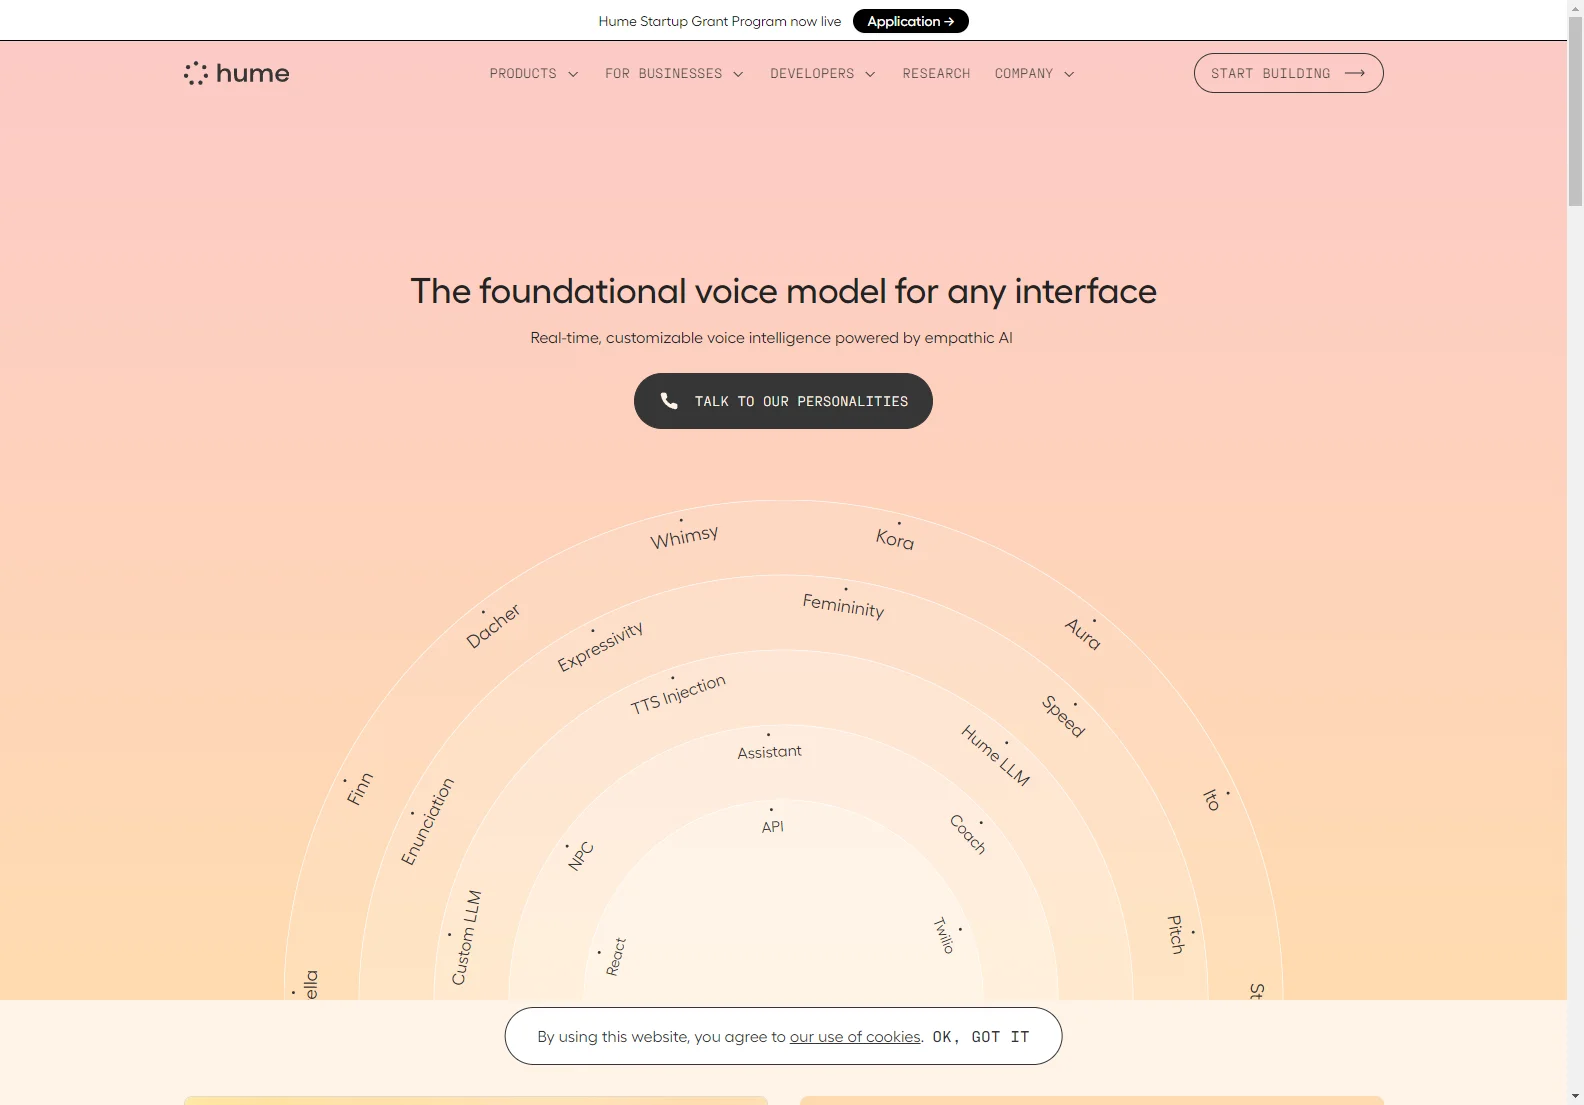Open the 'our use of cookies' link
The width and height of the screenshot is (1584, 1105).
(855, 1037)
